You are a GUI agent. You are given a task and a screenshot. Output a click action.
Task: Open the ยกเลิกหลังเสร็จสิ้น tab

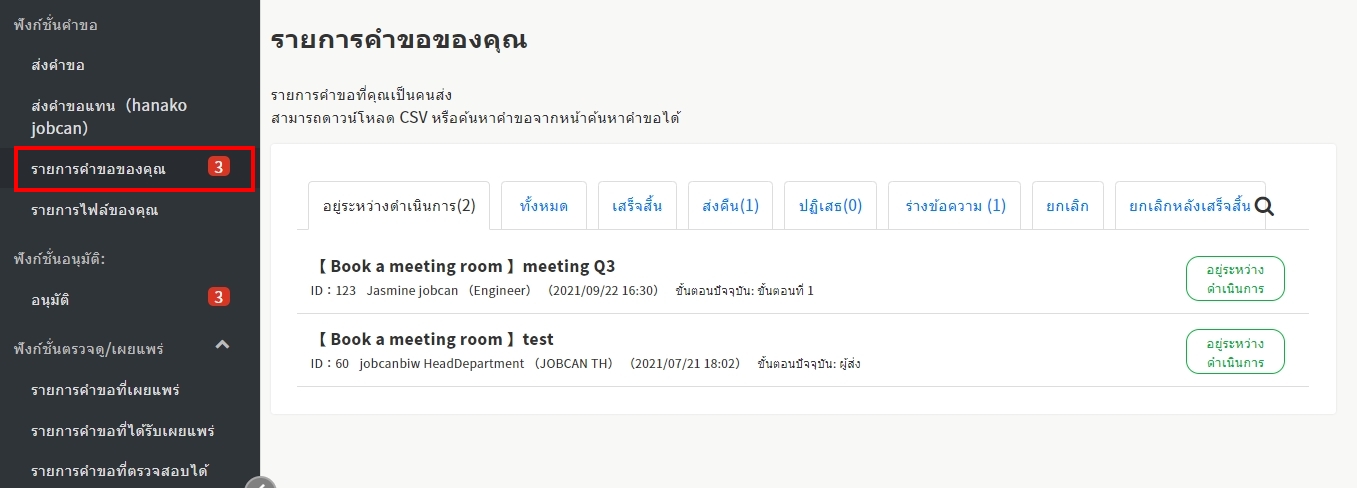[x=1189, y=206]
